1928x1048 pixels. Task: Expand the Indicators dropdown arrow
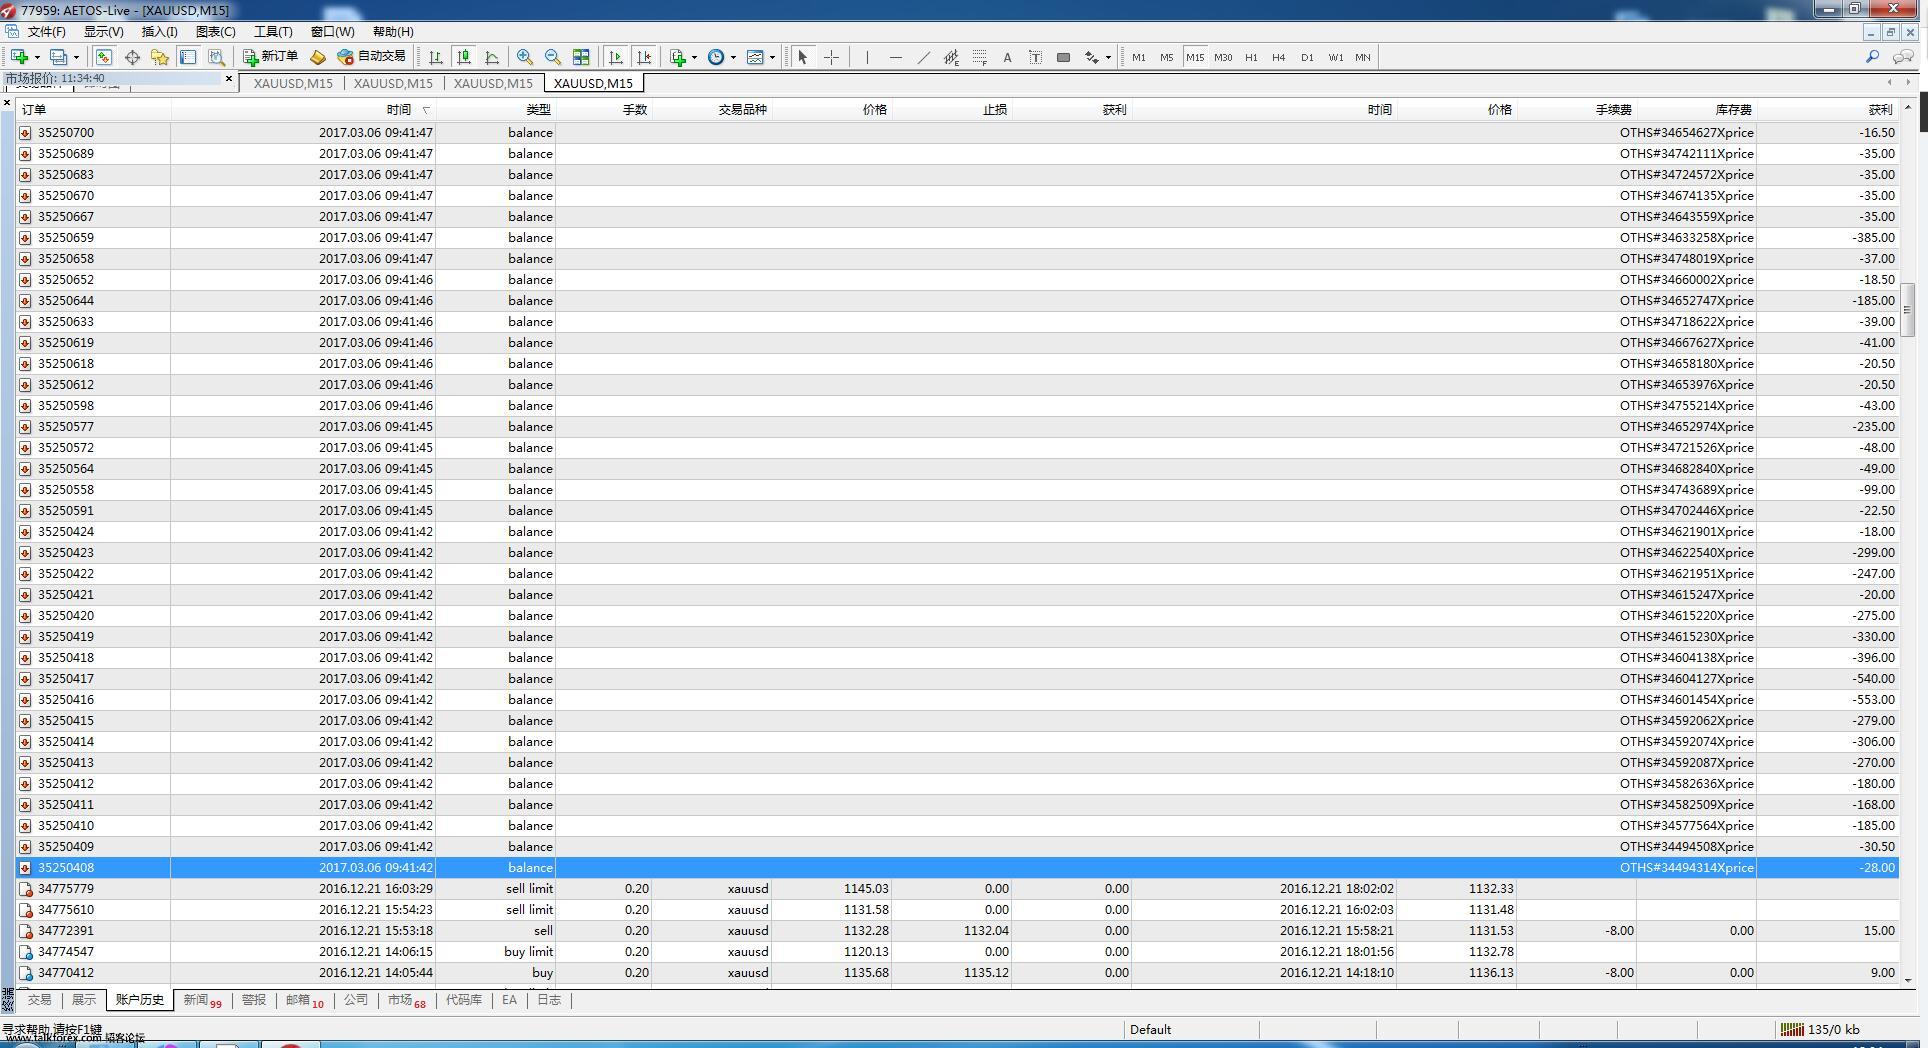coord(694,57)
